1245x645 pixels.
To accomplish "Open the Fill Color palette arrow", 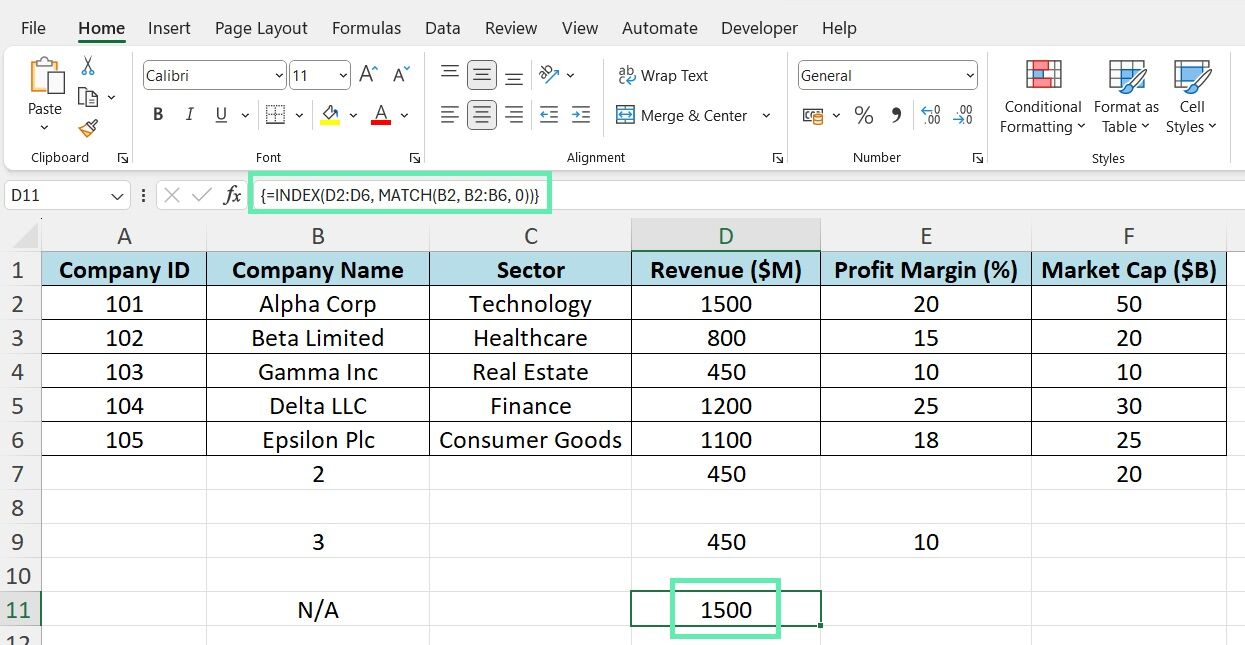I will pos(353,116).
